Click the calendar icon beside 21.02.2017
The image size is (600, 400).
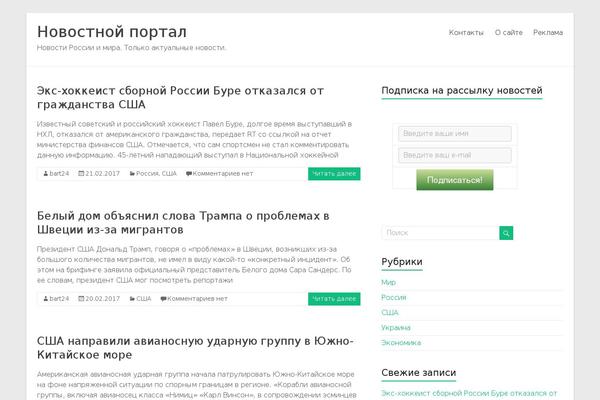click(x=81, y=173)
